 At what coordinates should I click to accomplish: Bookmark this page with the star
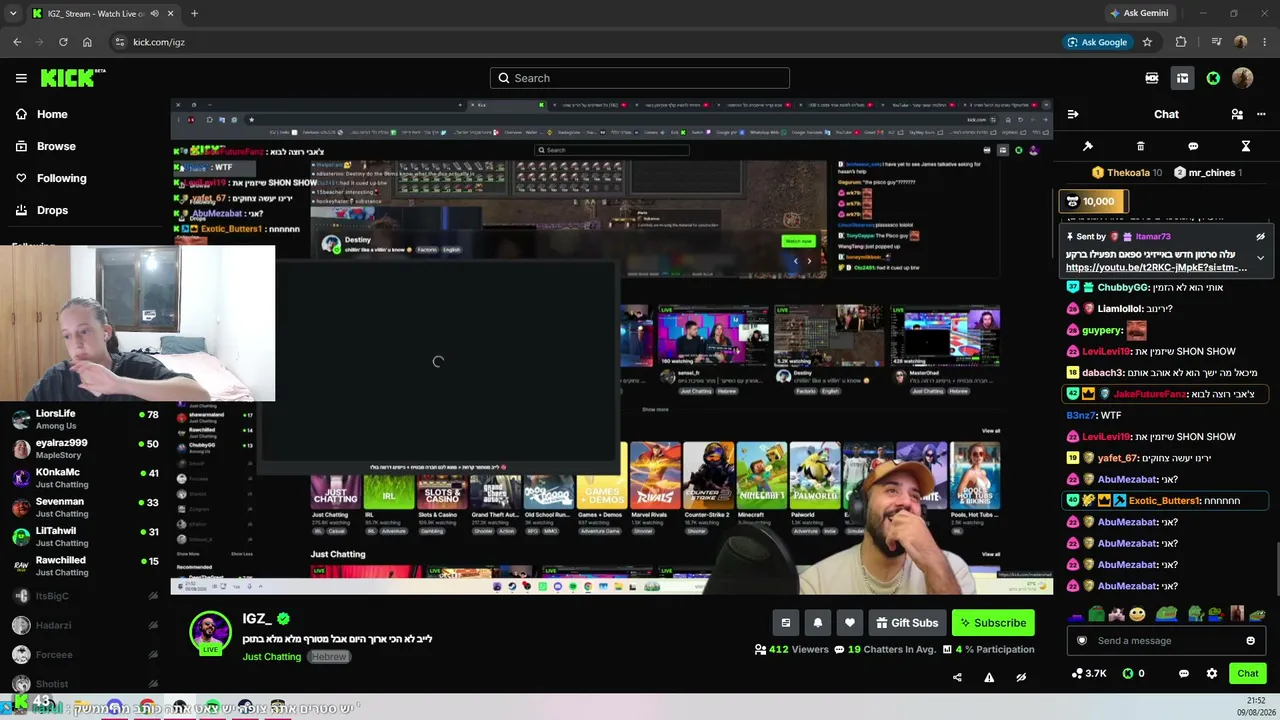1147,42
